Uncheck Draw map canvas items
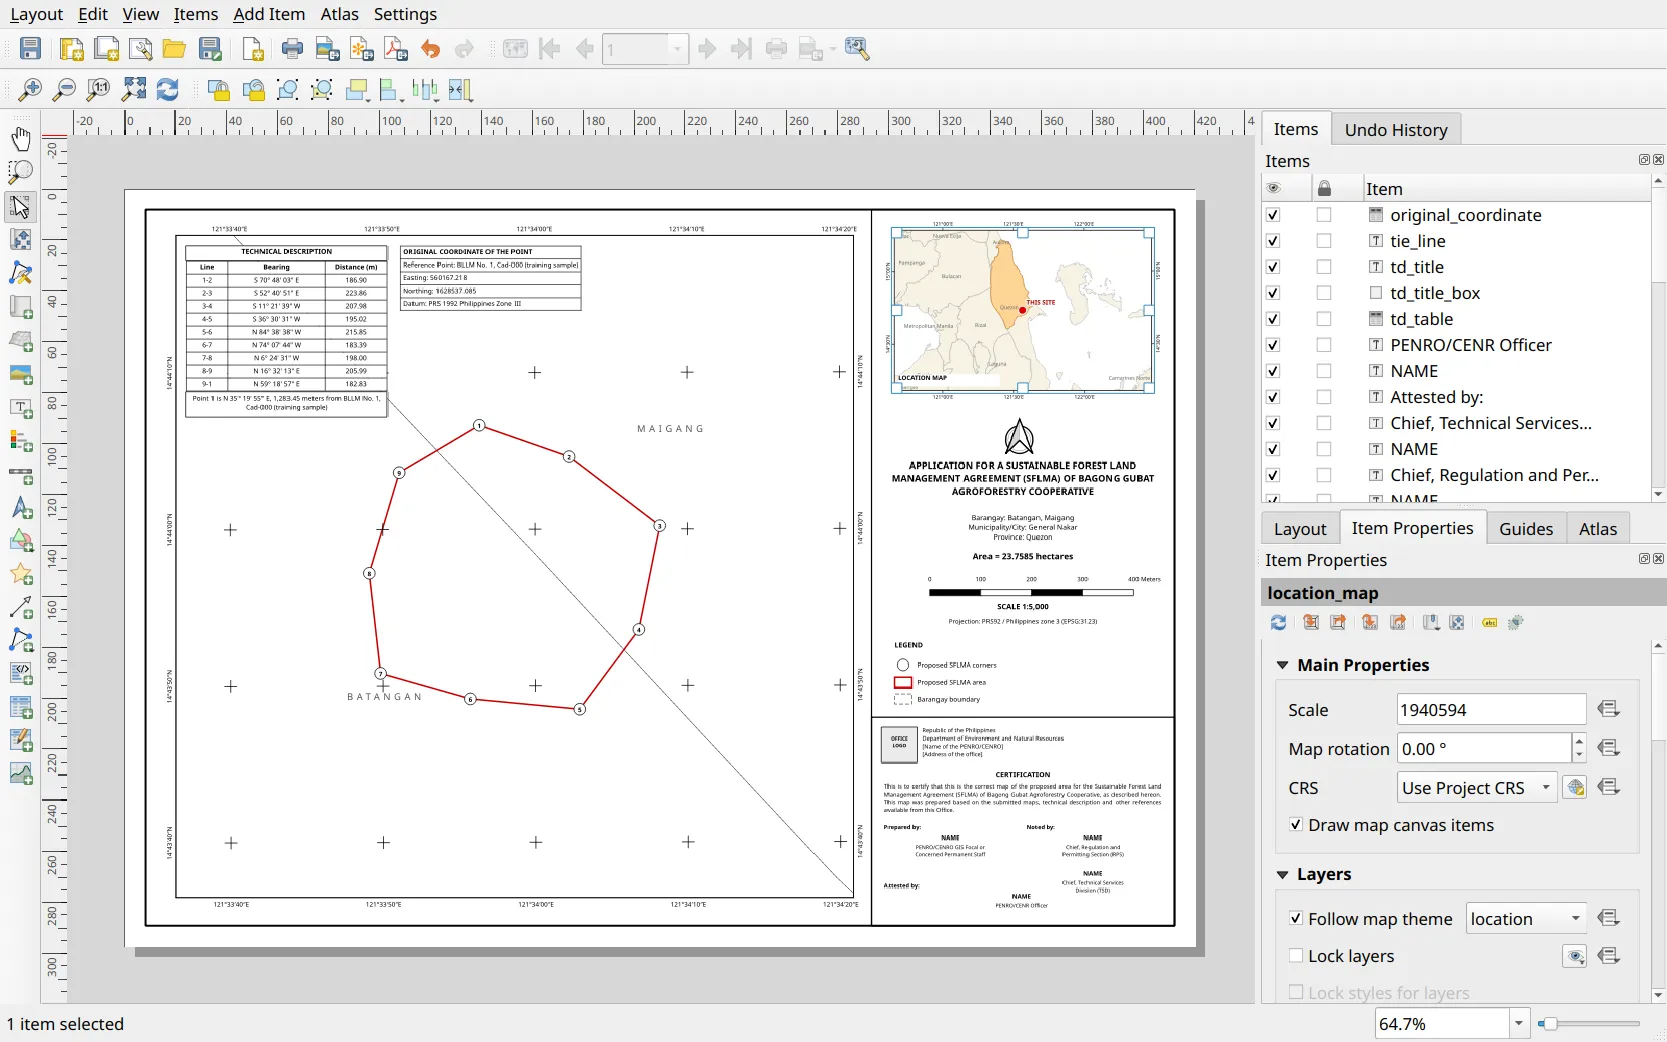 (x=1296, y=825)
